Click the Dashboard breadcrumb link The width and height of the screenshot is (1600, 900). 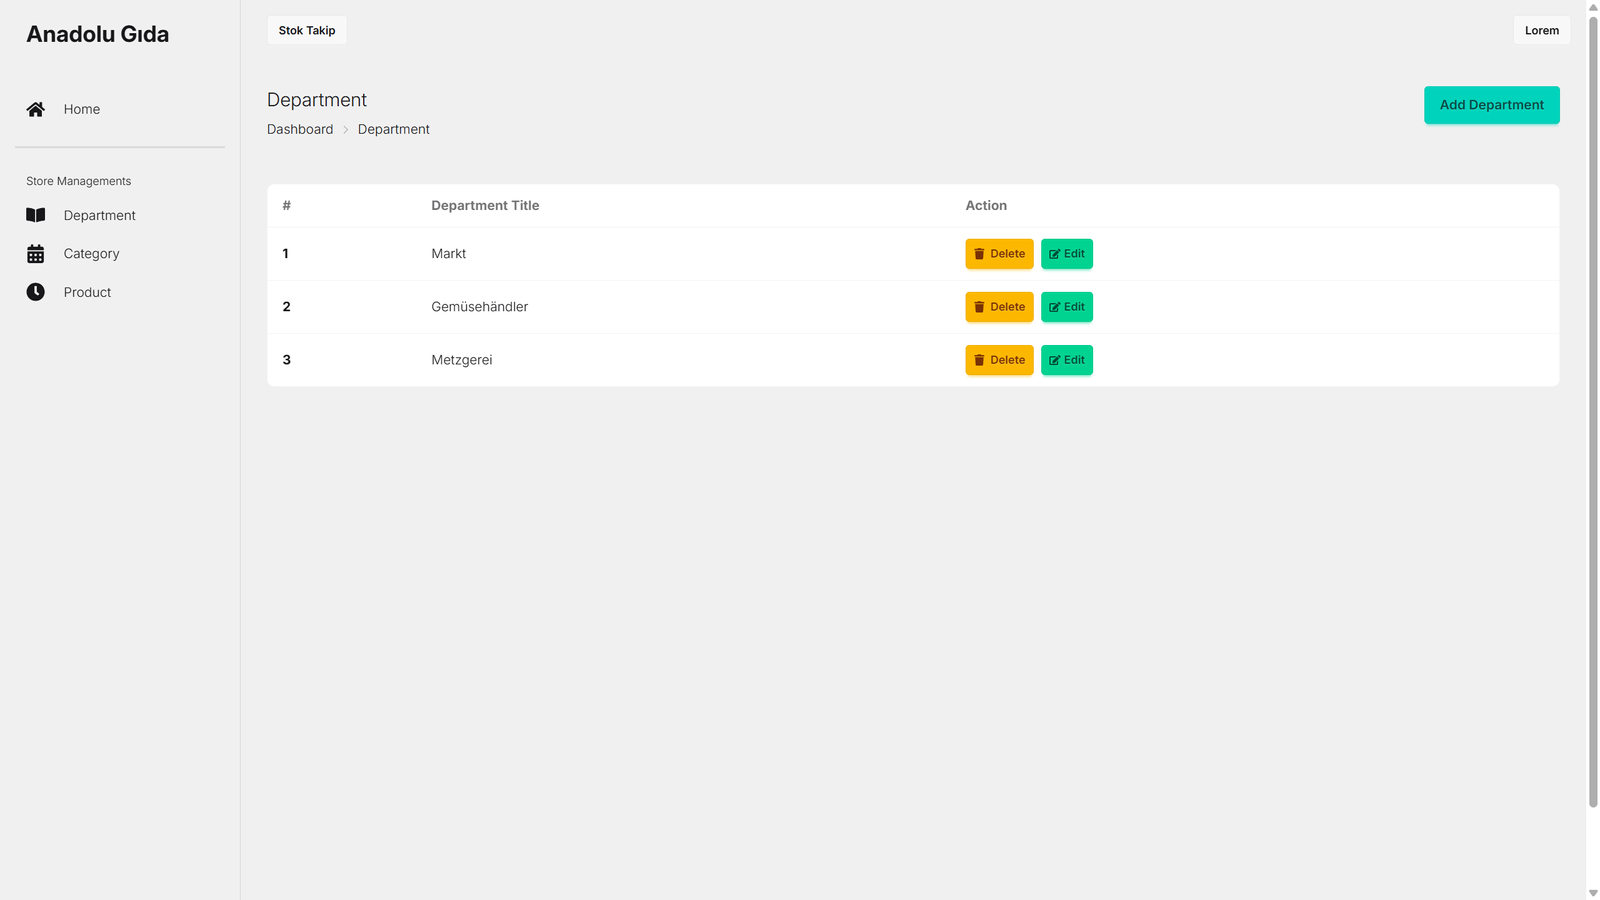click(x=300, y=129)
